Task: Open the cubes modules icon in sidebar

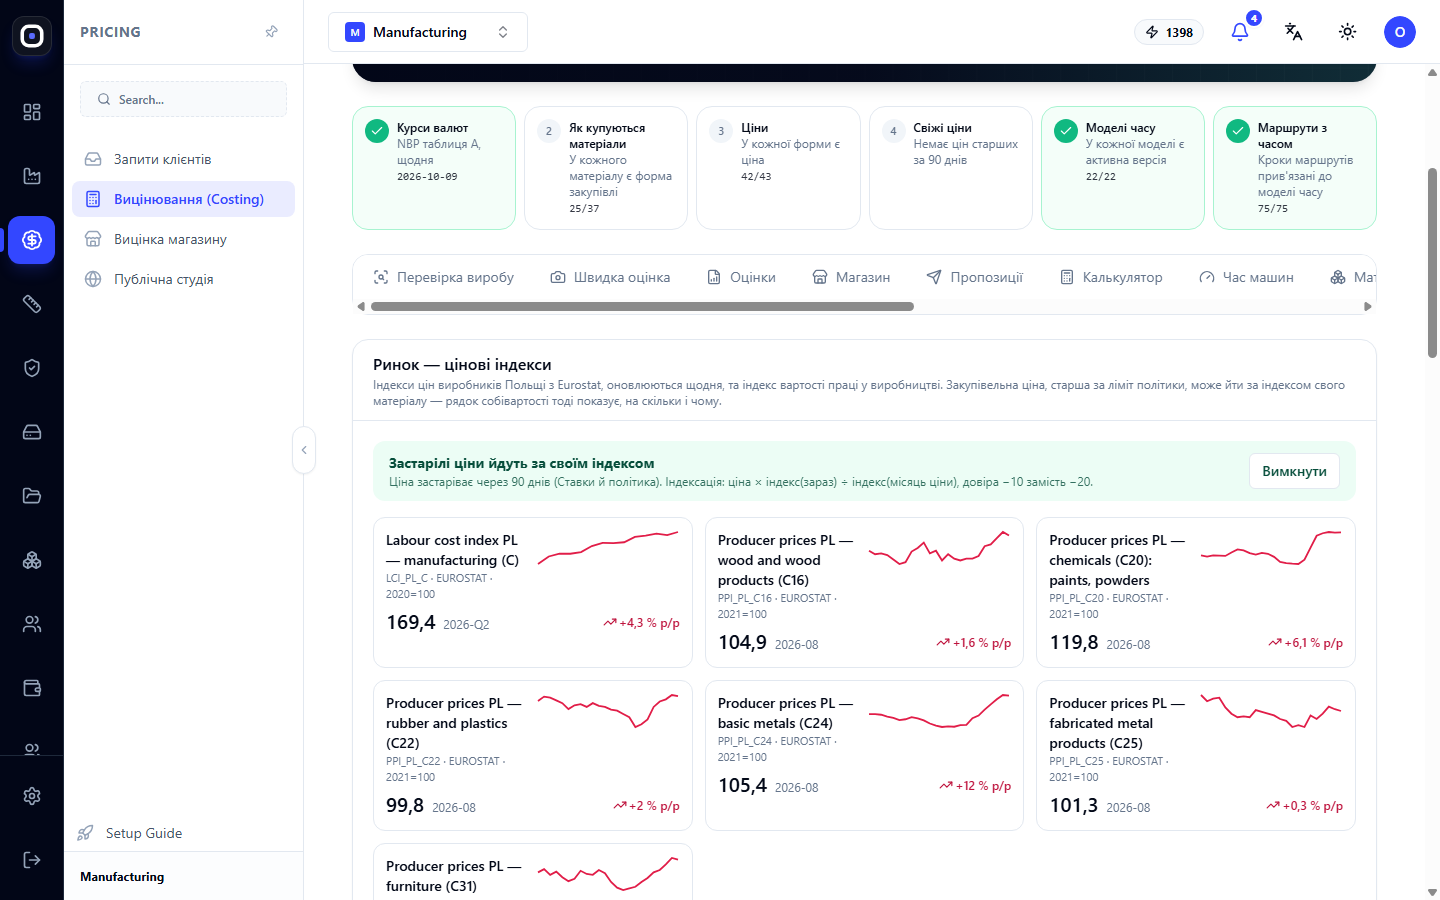Action: click(x=32, y=560)
